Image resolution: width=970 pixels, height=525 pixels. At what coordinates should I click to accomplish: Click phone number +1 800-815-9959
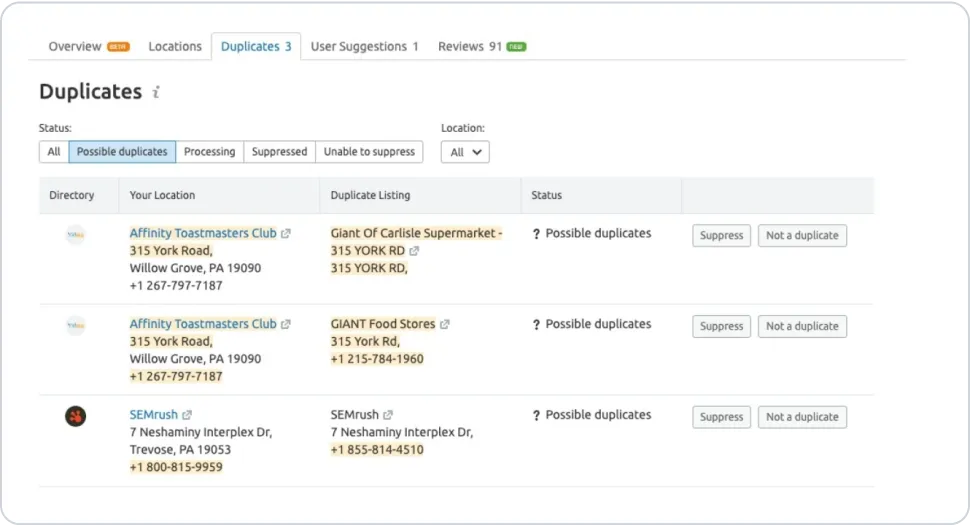point(176,467)
